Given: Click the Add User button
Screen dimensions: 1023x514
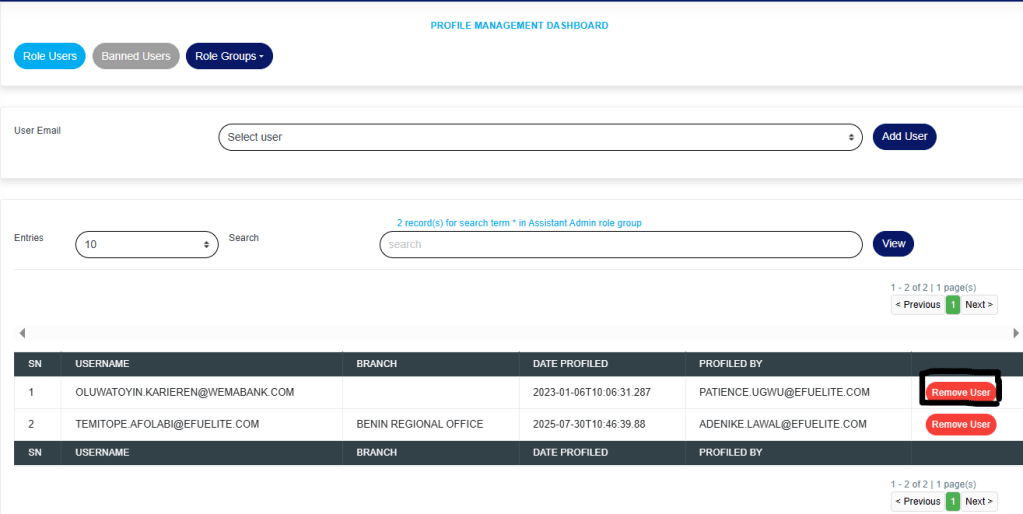Looking at the screenshot, I should coord(904,136).
